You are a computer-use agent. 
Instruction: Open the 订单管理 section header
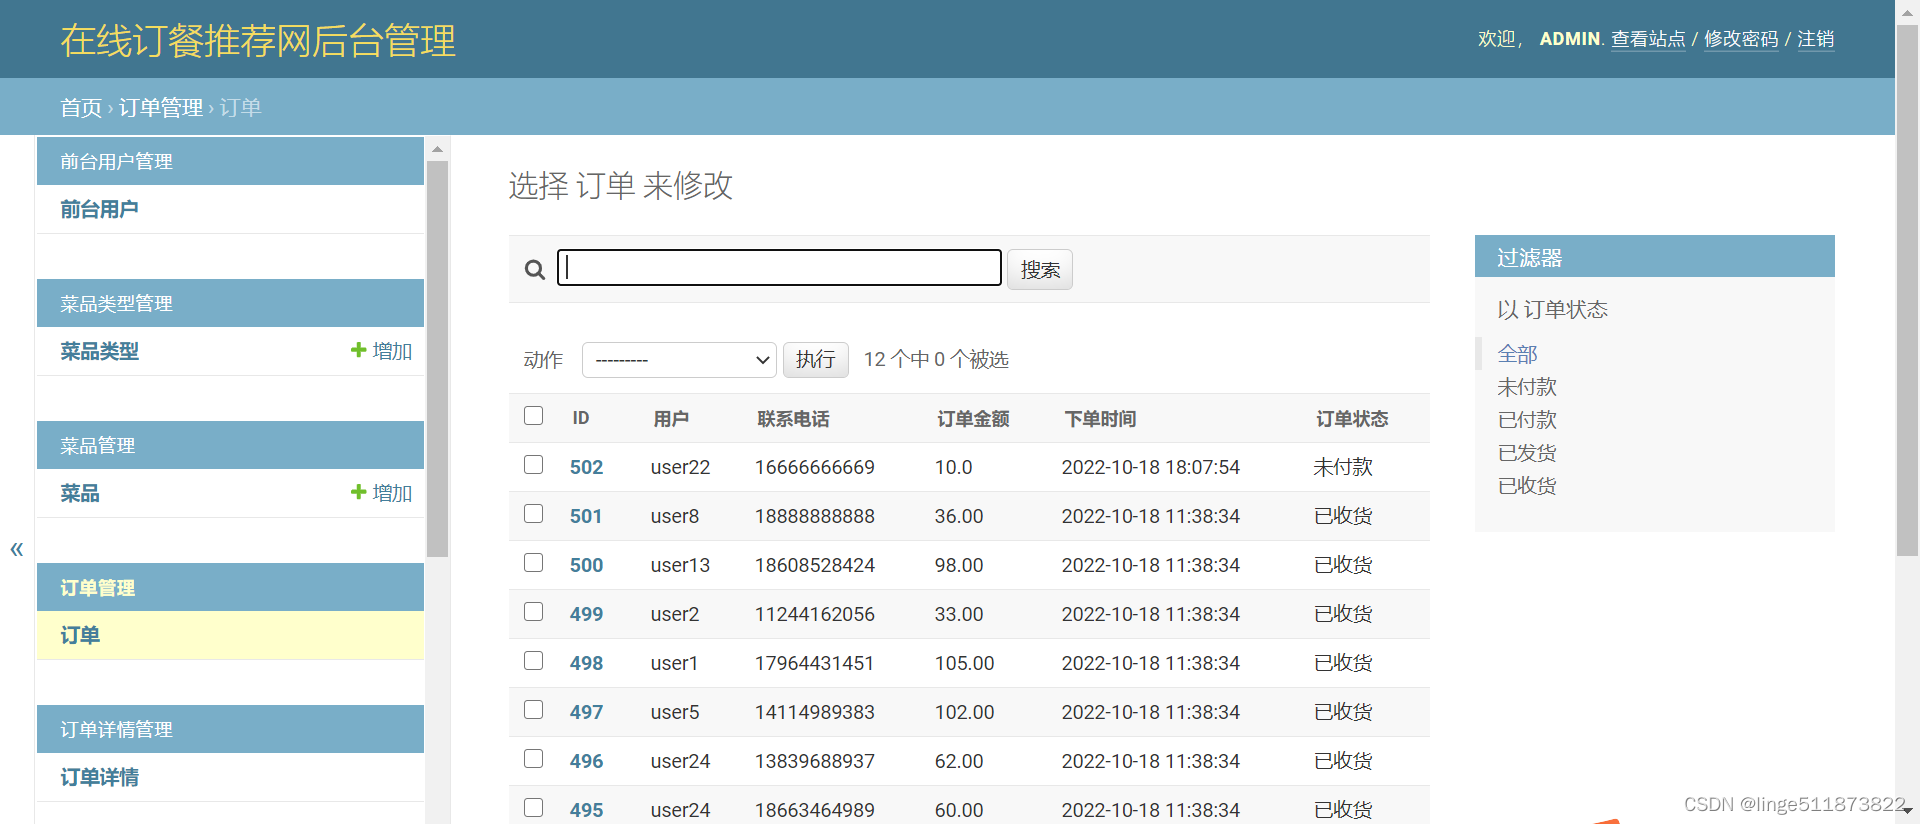[x=97, y=588]
